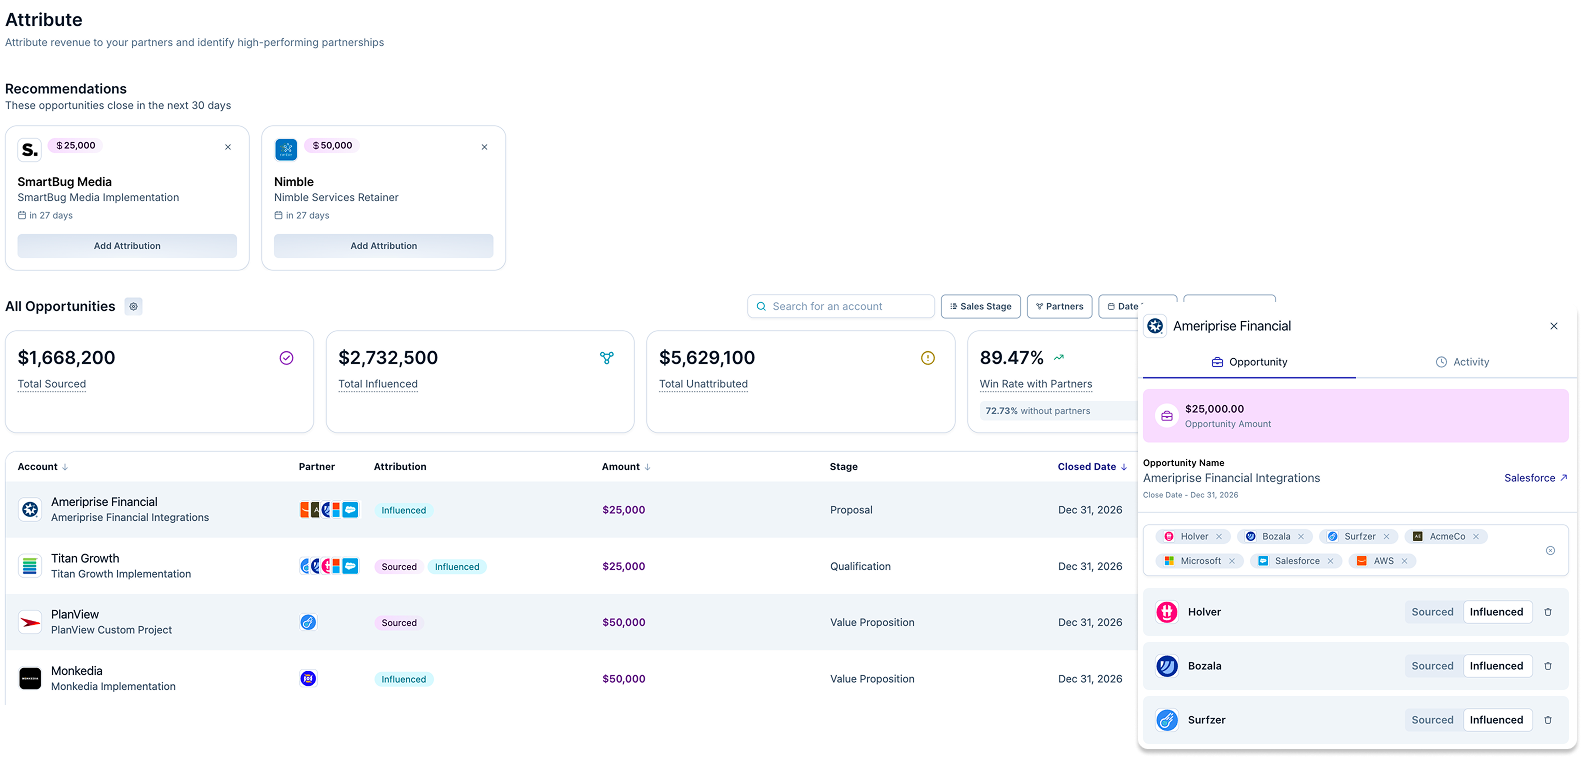Remove the AcmeCo partner tag
Viewport: 1581px width, 757px height.
coord(1476,537)
